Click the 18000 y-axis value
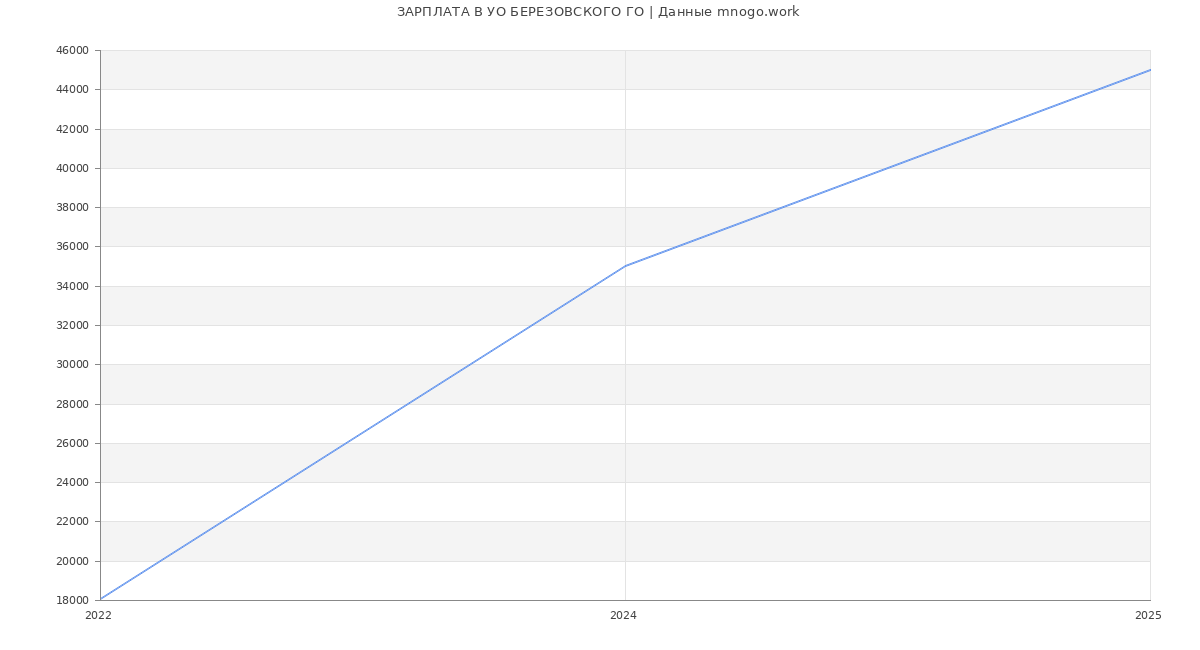Screen dimensions: 1200x650 (x=72, y=601)
